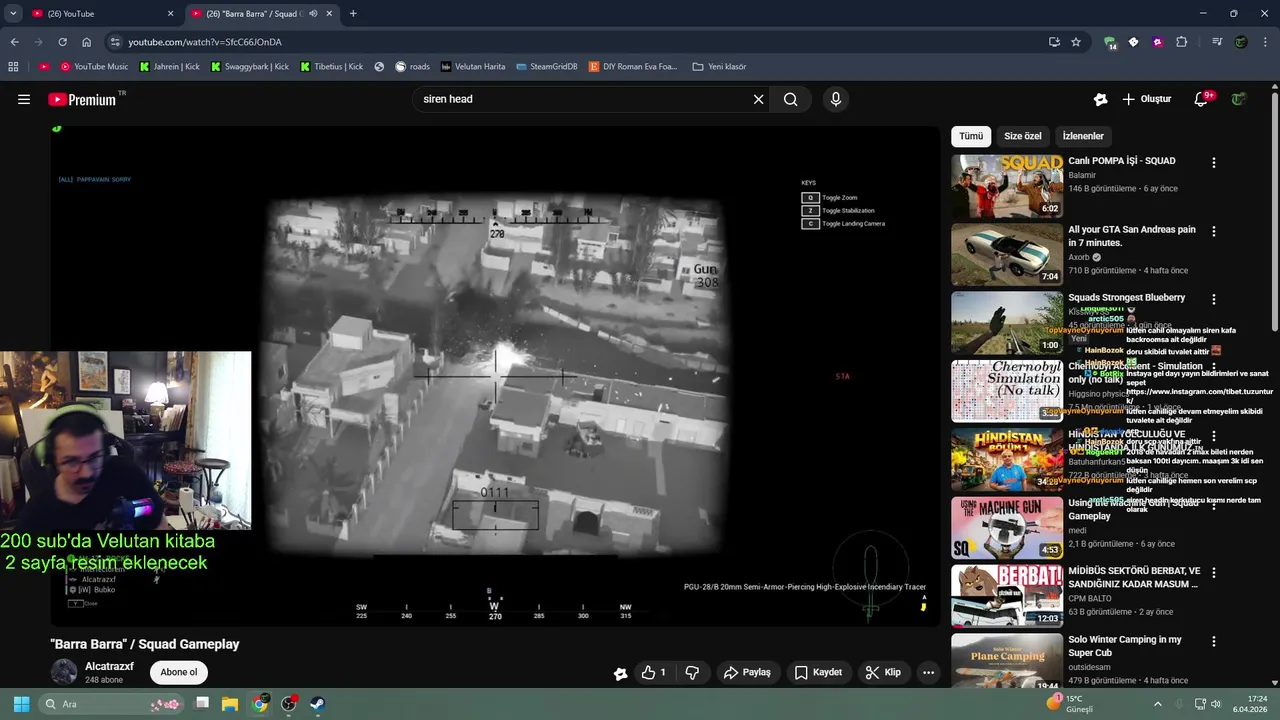Open Chrome three-dot menu
This screenshot has height=720, width=1280.
click(x=1264, y=42)
